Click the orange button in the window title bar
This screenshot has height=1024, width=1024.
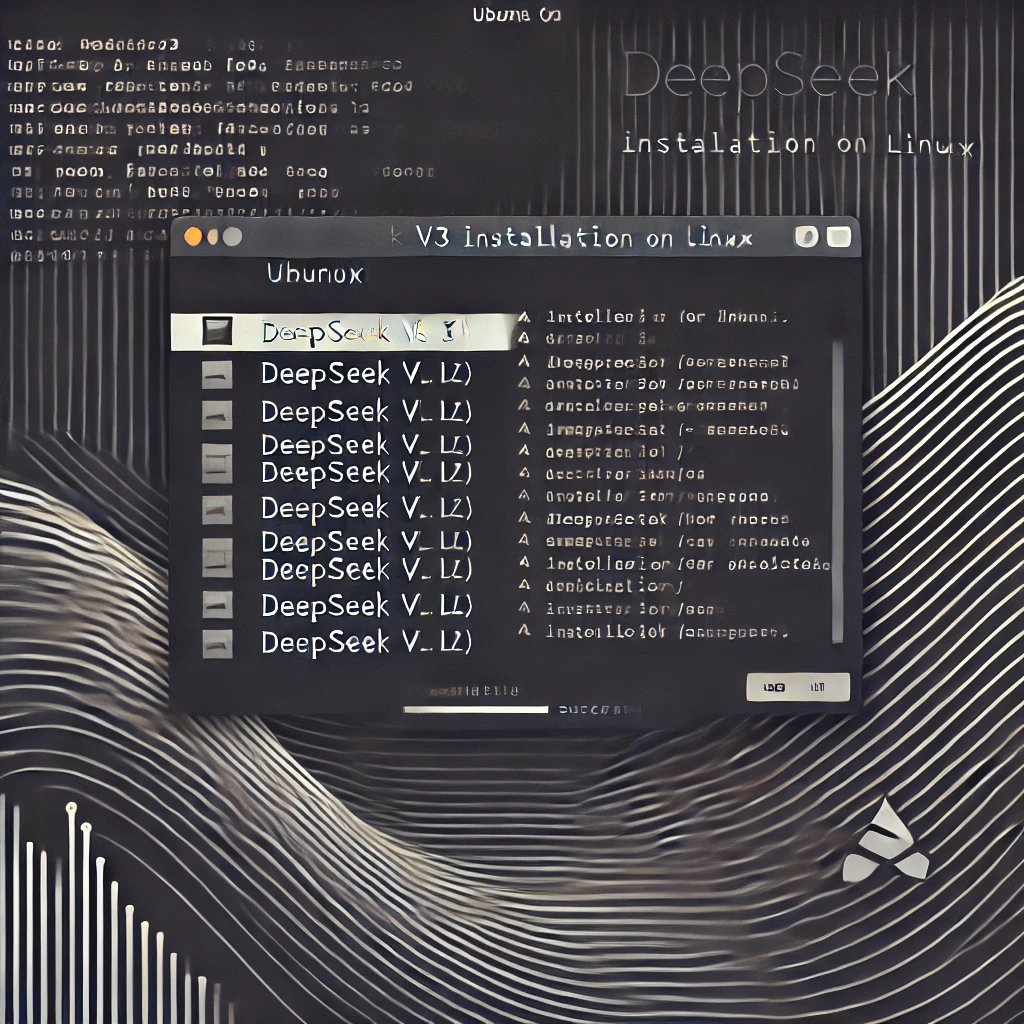click(x=193, y=236)
